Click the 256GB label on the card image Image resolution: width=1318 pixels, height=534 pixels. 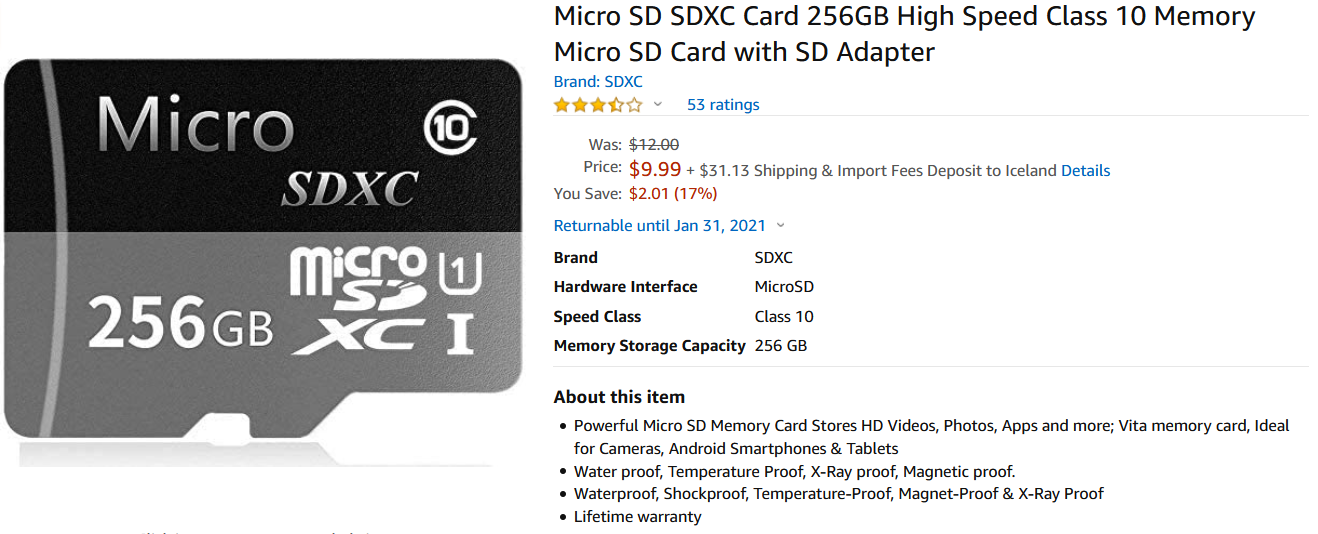pyautogui.click(x=180, y=322)
